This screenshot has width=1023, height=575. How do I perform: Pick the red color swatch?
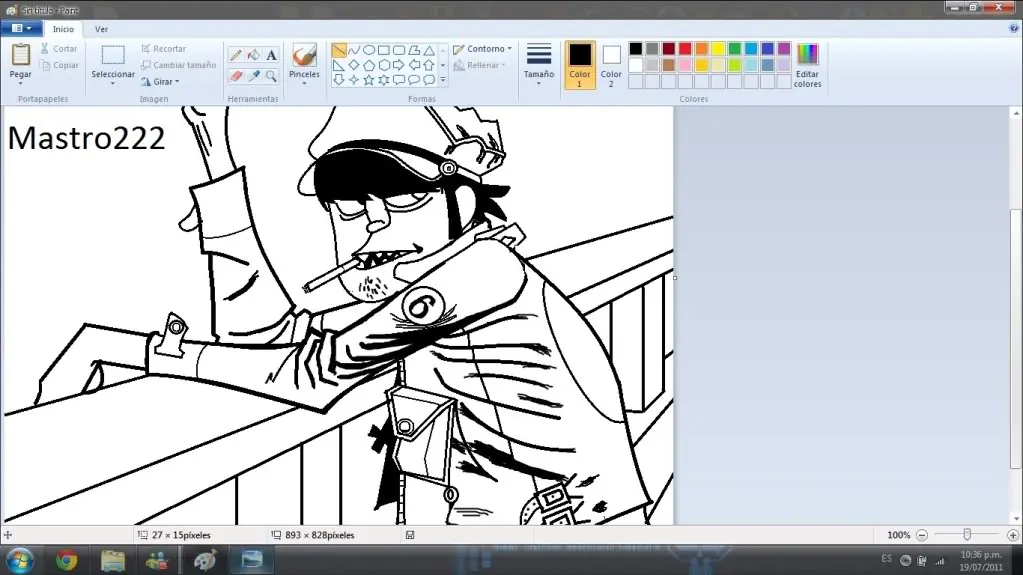(x=685, y=49)
